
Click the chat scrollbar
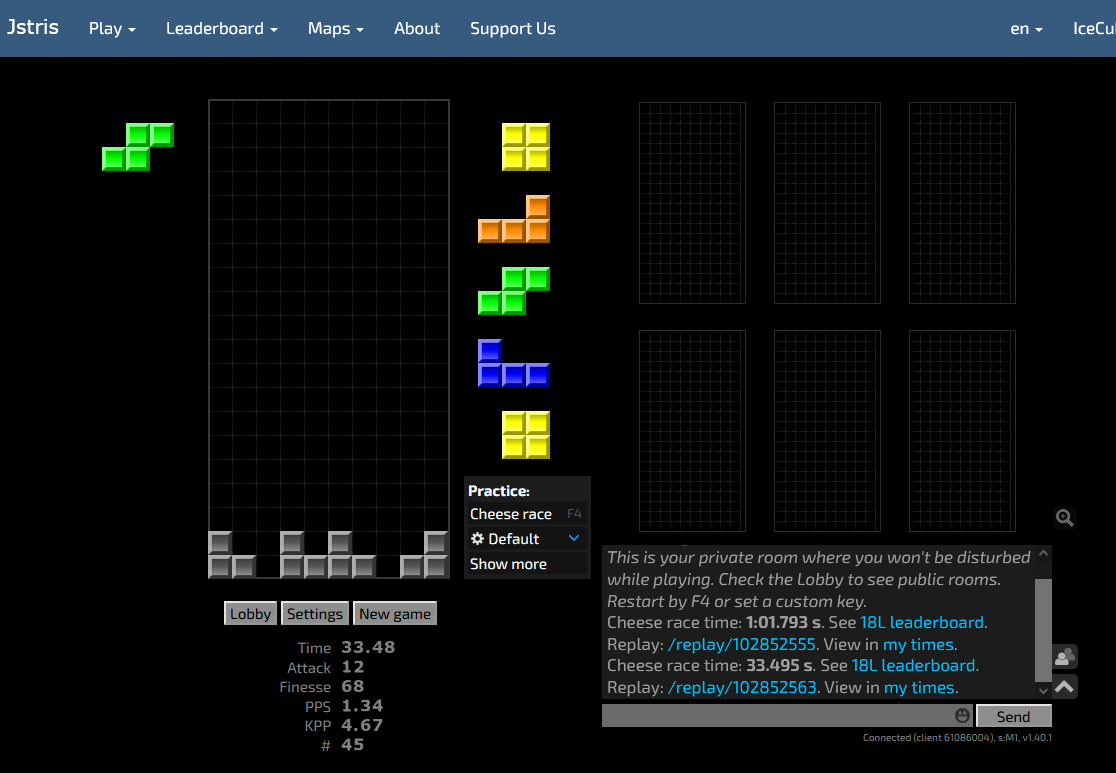pyautogui.click(x=1044, y=620)
